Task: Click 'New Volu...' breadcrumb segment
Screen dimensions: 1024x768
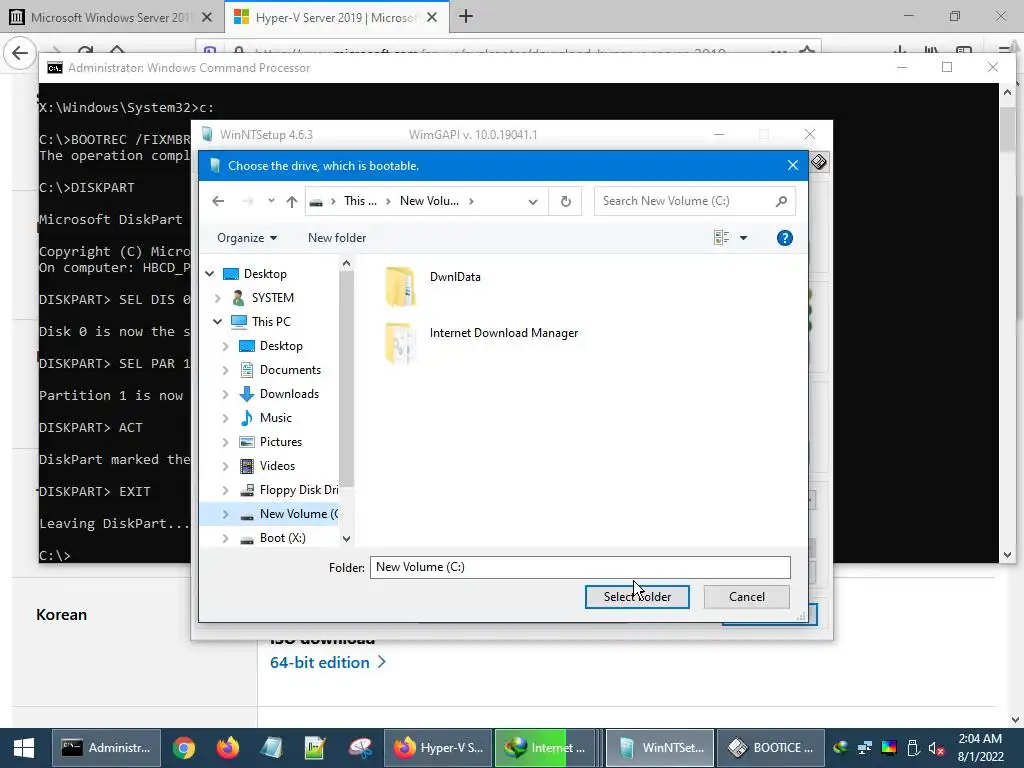Action: coord(429,201)
